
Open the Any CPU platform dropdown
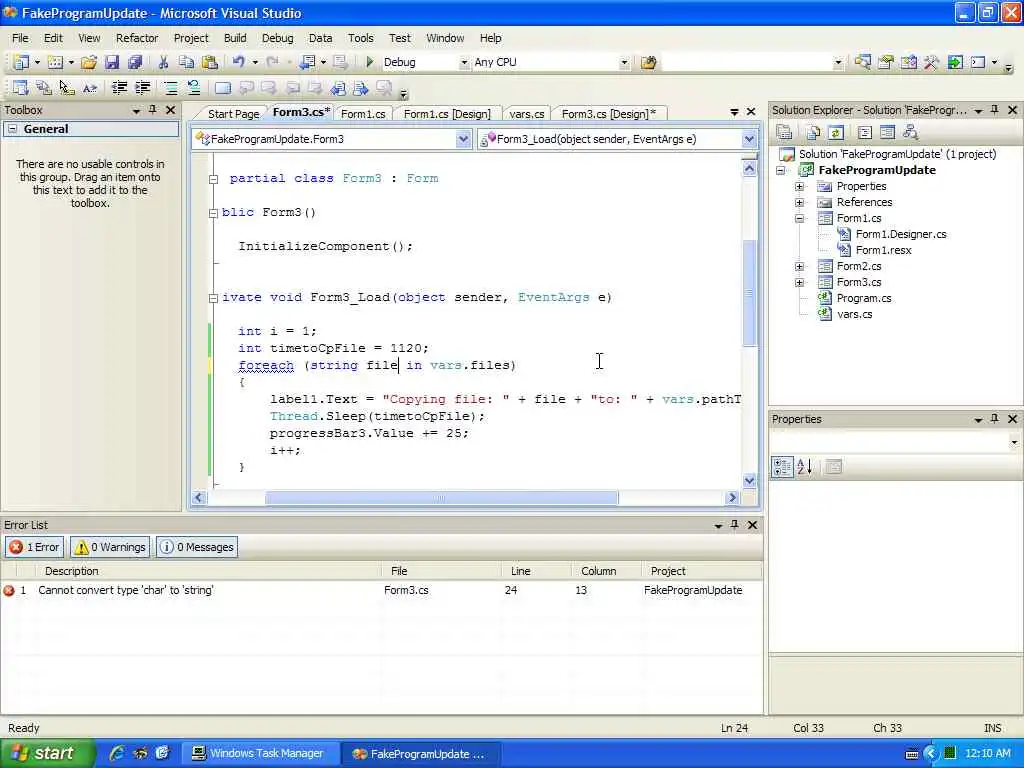pyautogui.click(x=624, y=63)
